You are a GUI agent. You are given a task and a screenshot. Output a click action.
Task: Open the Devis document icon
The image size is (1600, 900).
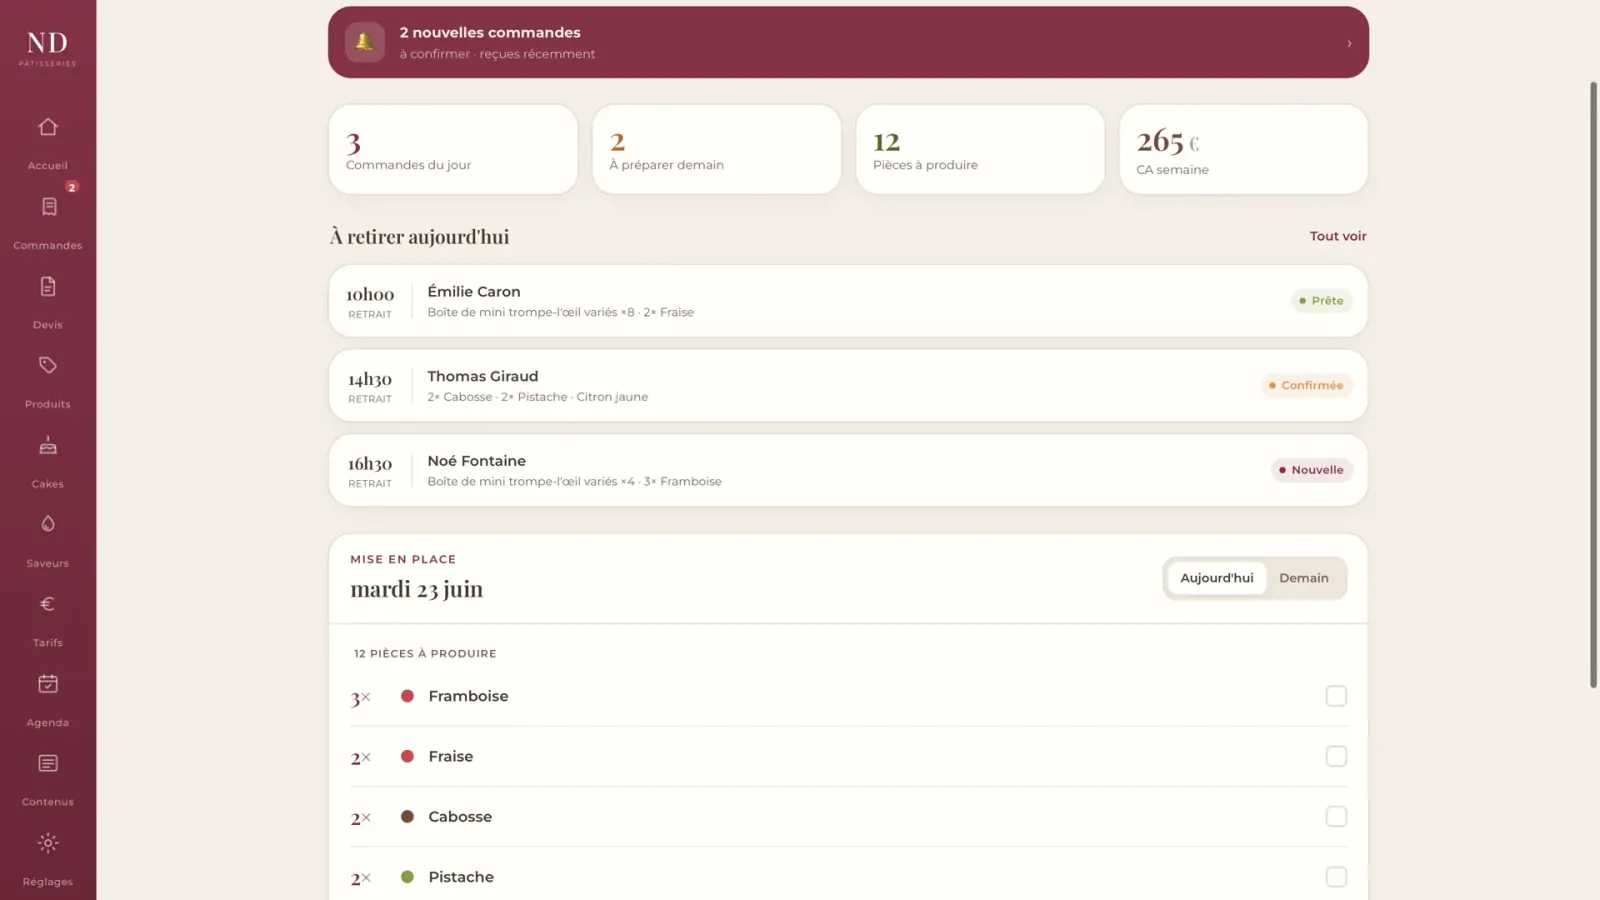[x=48, y=286]
